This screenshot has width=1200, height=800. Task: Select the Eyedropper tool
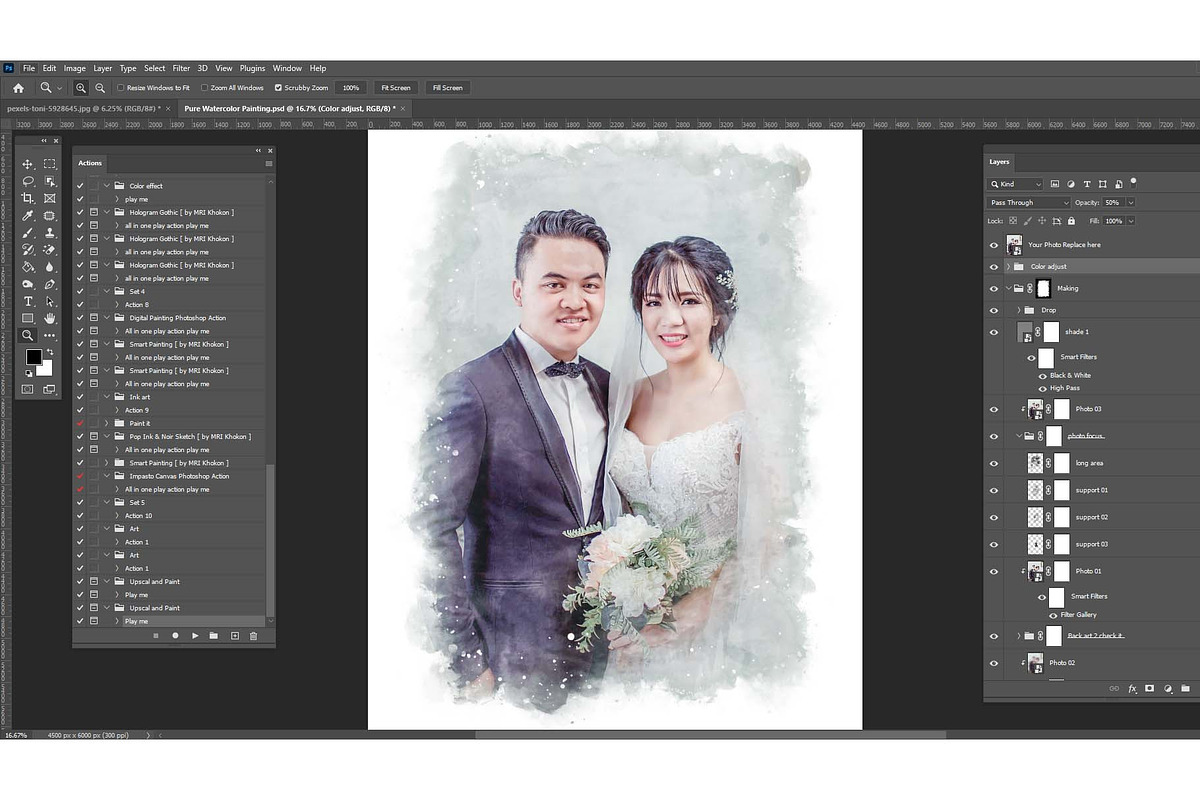[x=28, y=215]
